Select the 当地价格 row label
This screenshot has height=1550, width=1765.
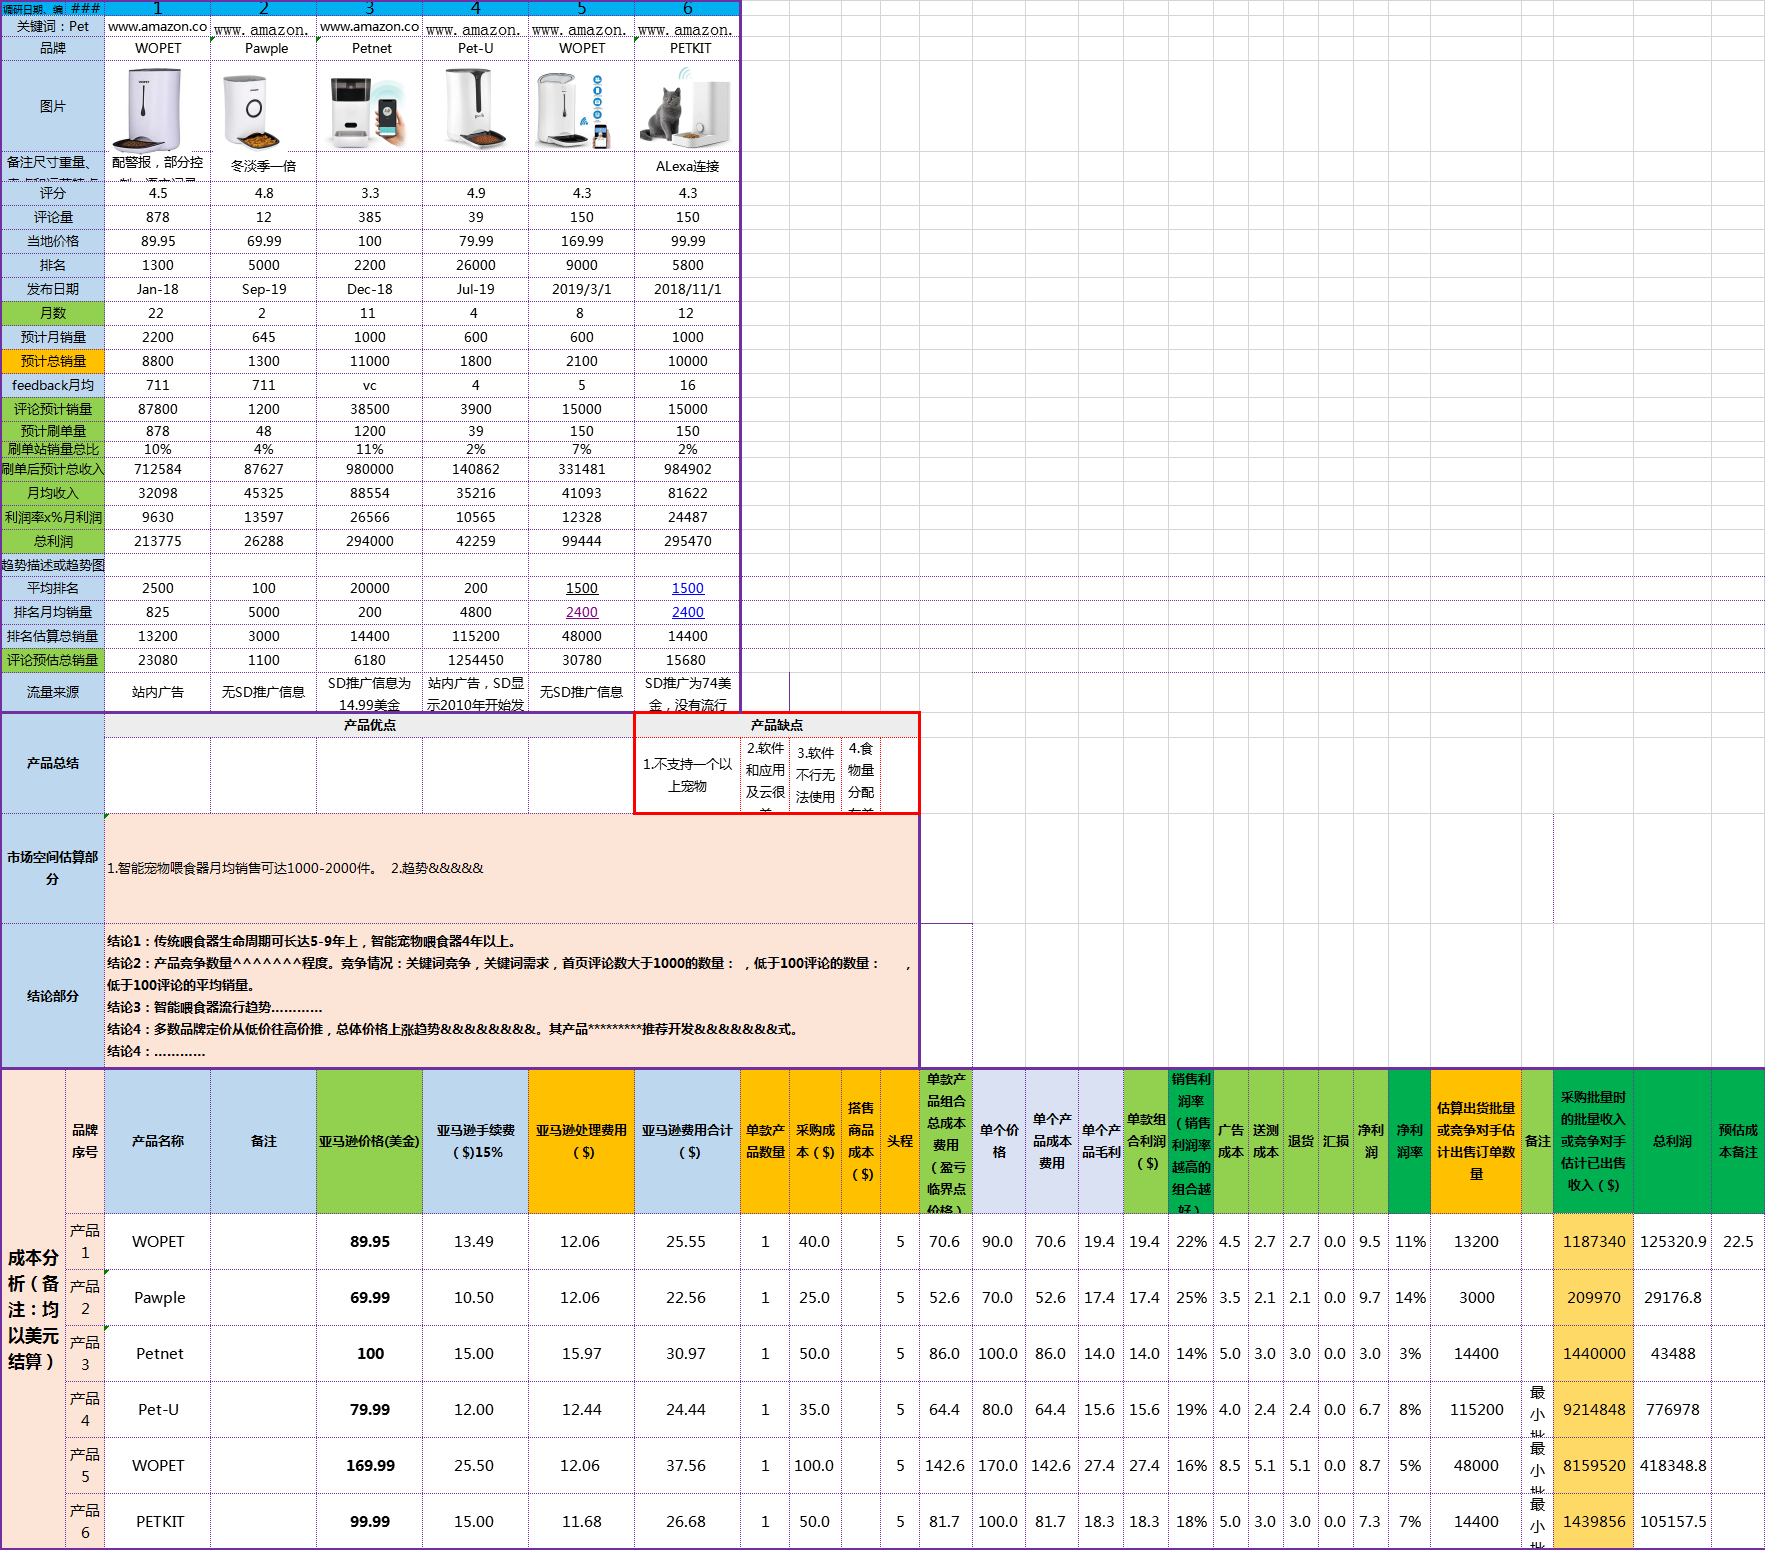pyautogui.click(x=52, y=241)
